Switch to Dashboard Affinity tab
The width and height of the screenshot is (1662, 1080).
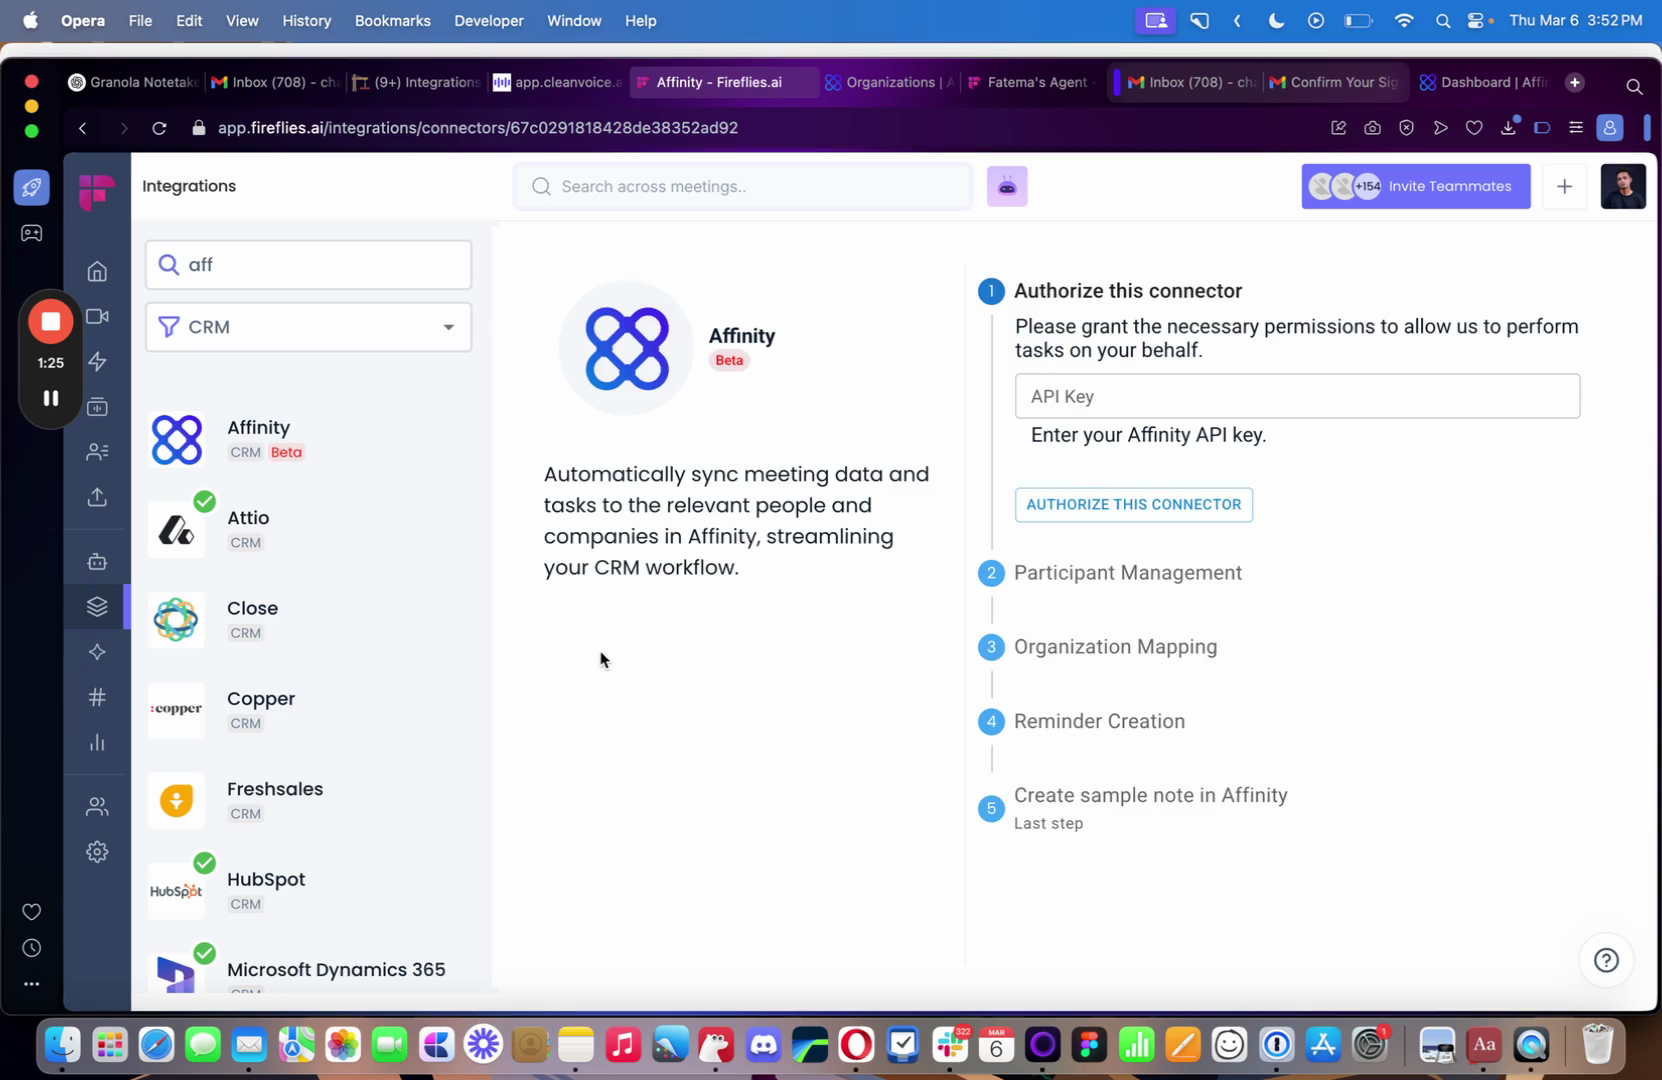click(x=1483, y=82)
